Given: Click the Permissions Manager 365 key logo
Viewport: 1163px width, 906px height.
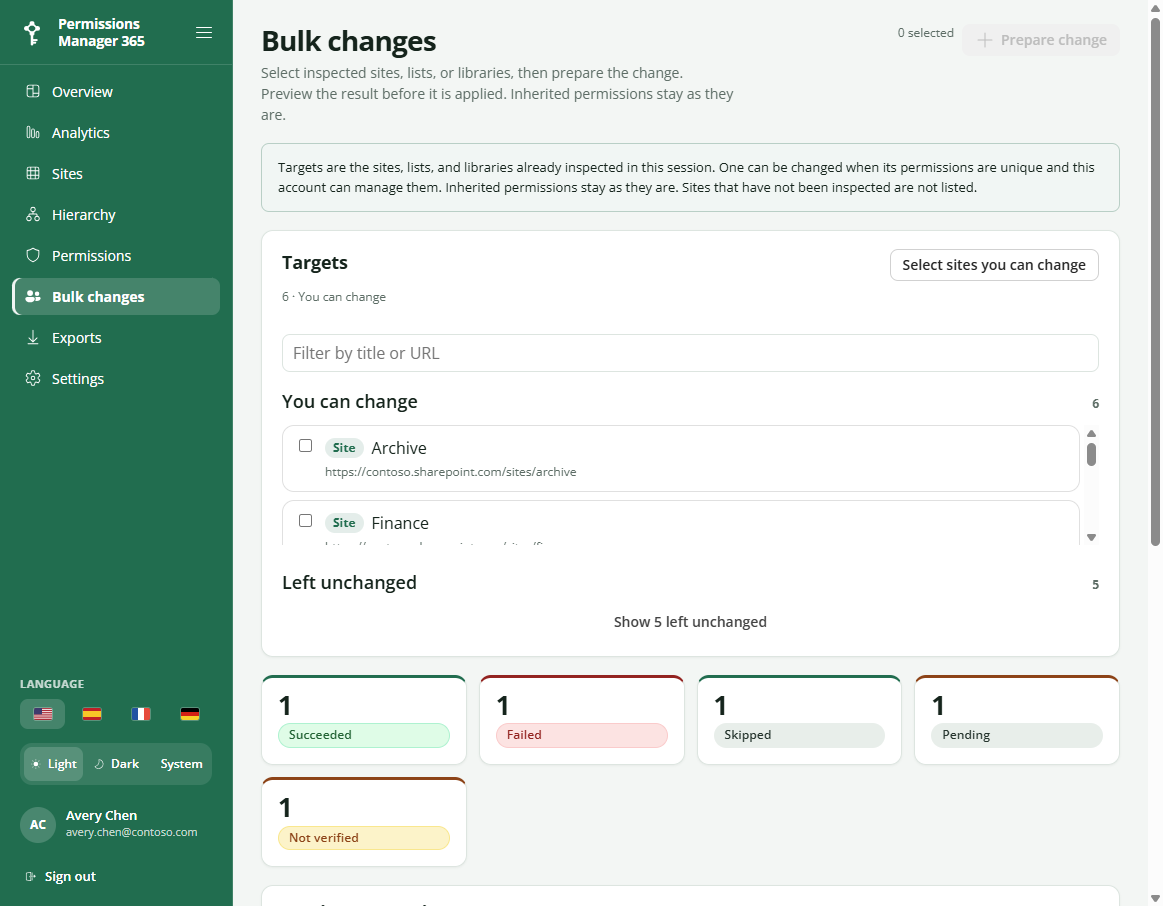Looking at the screenshot, I should [x=33, y=33].
